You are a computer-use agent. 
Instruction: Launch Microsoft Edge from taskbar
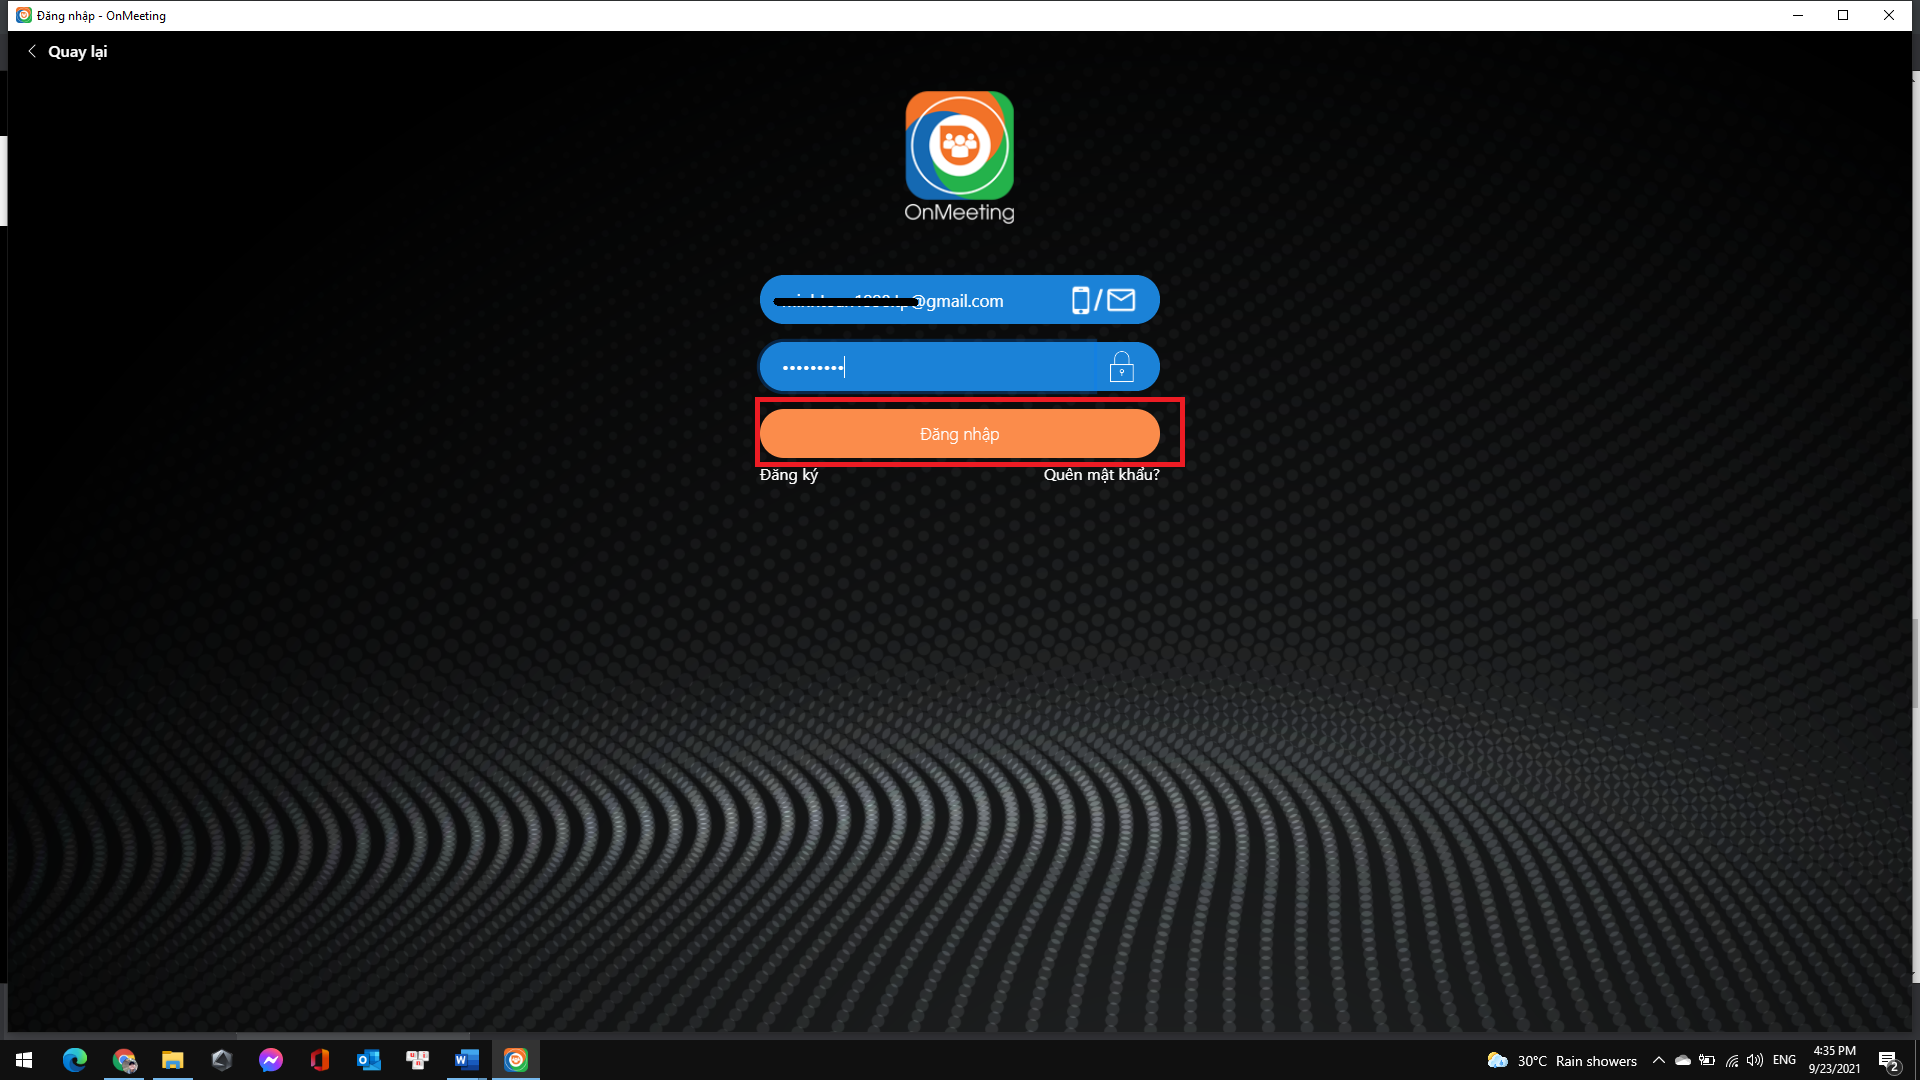click(x=75, y=1060)
